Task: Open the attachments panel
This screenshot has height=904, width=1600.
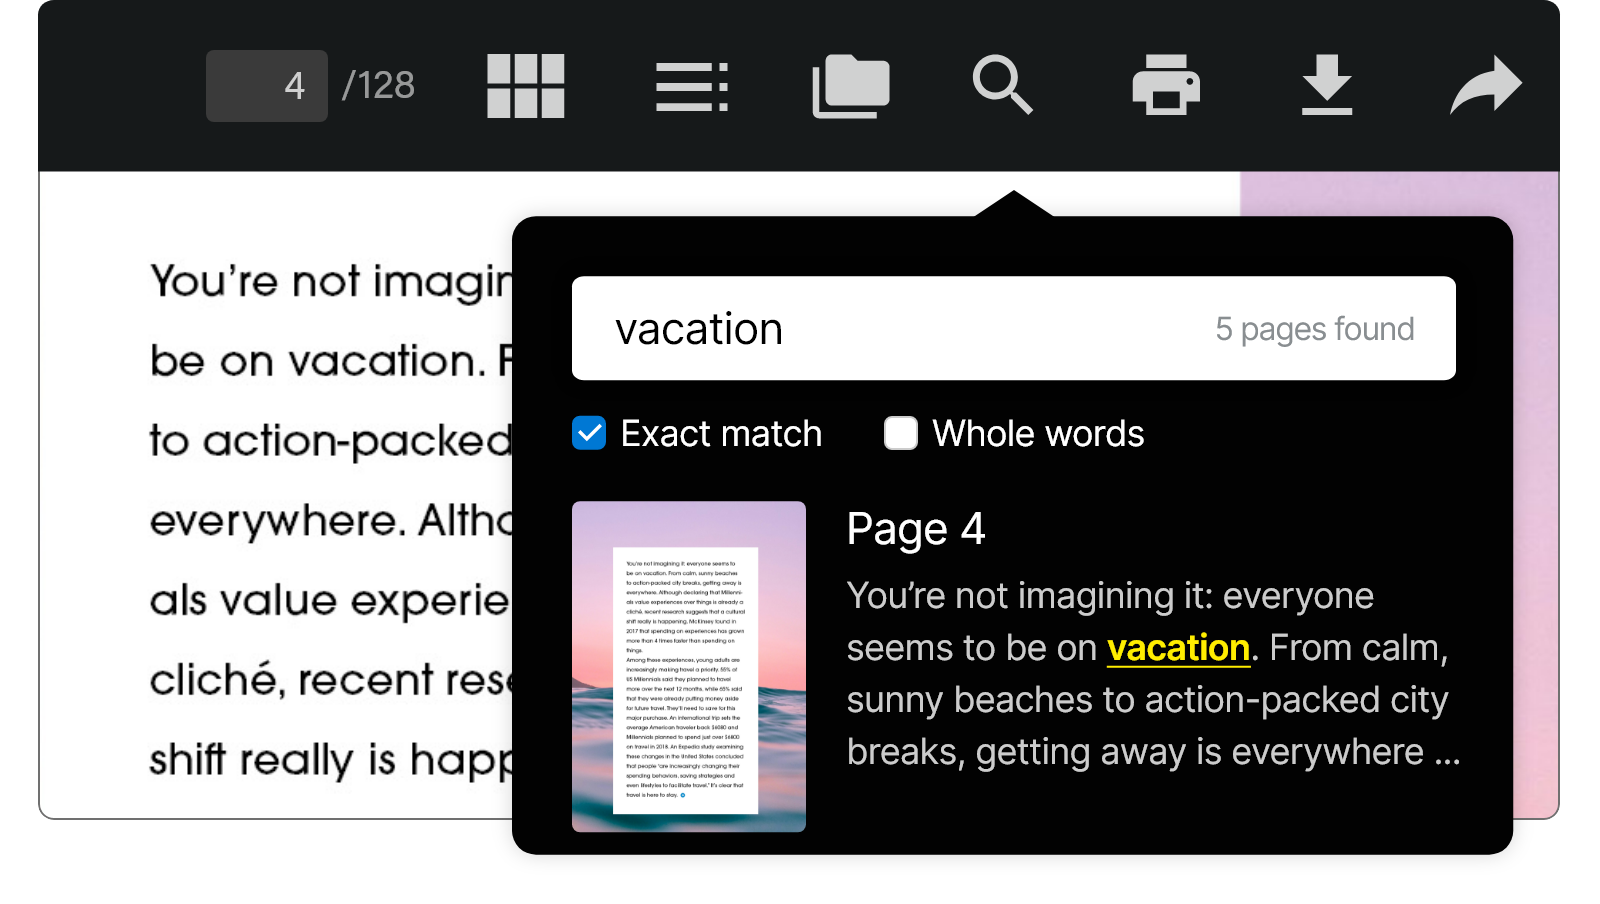Action: click(x=848, y=87)
